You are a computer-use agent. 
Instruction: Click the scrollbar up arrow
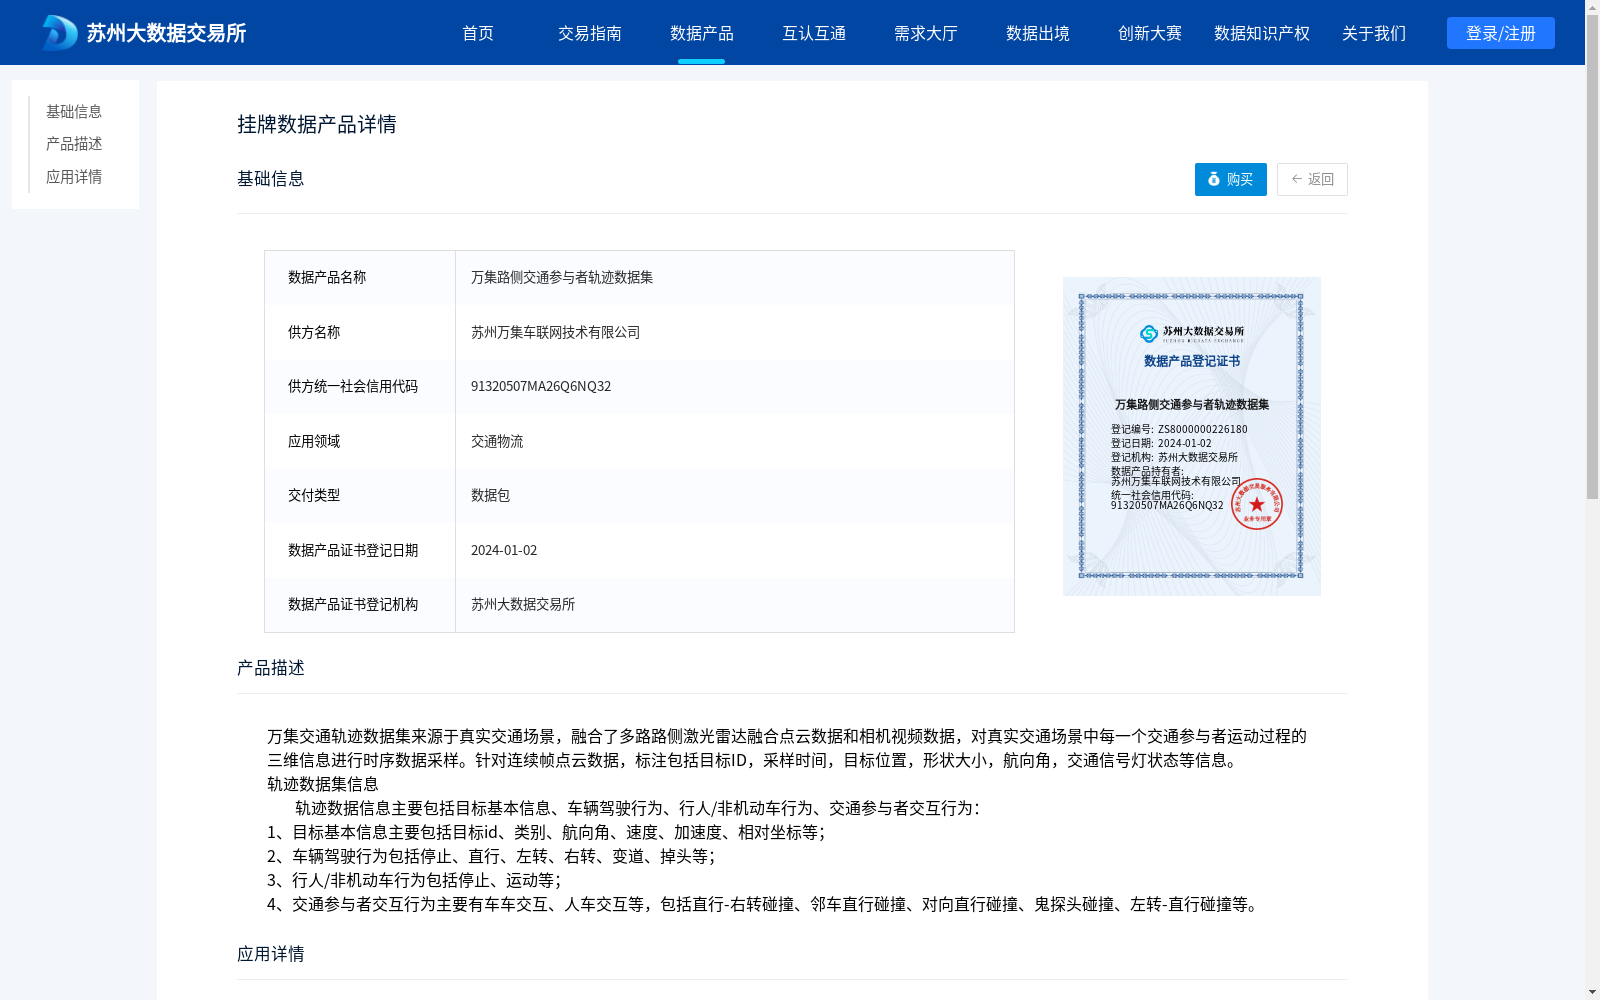pyautogui.click(x=1592, y=7)
